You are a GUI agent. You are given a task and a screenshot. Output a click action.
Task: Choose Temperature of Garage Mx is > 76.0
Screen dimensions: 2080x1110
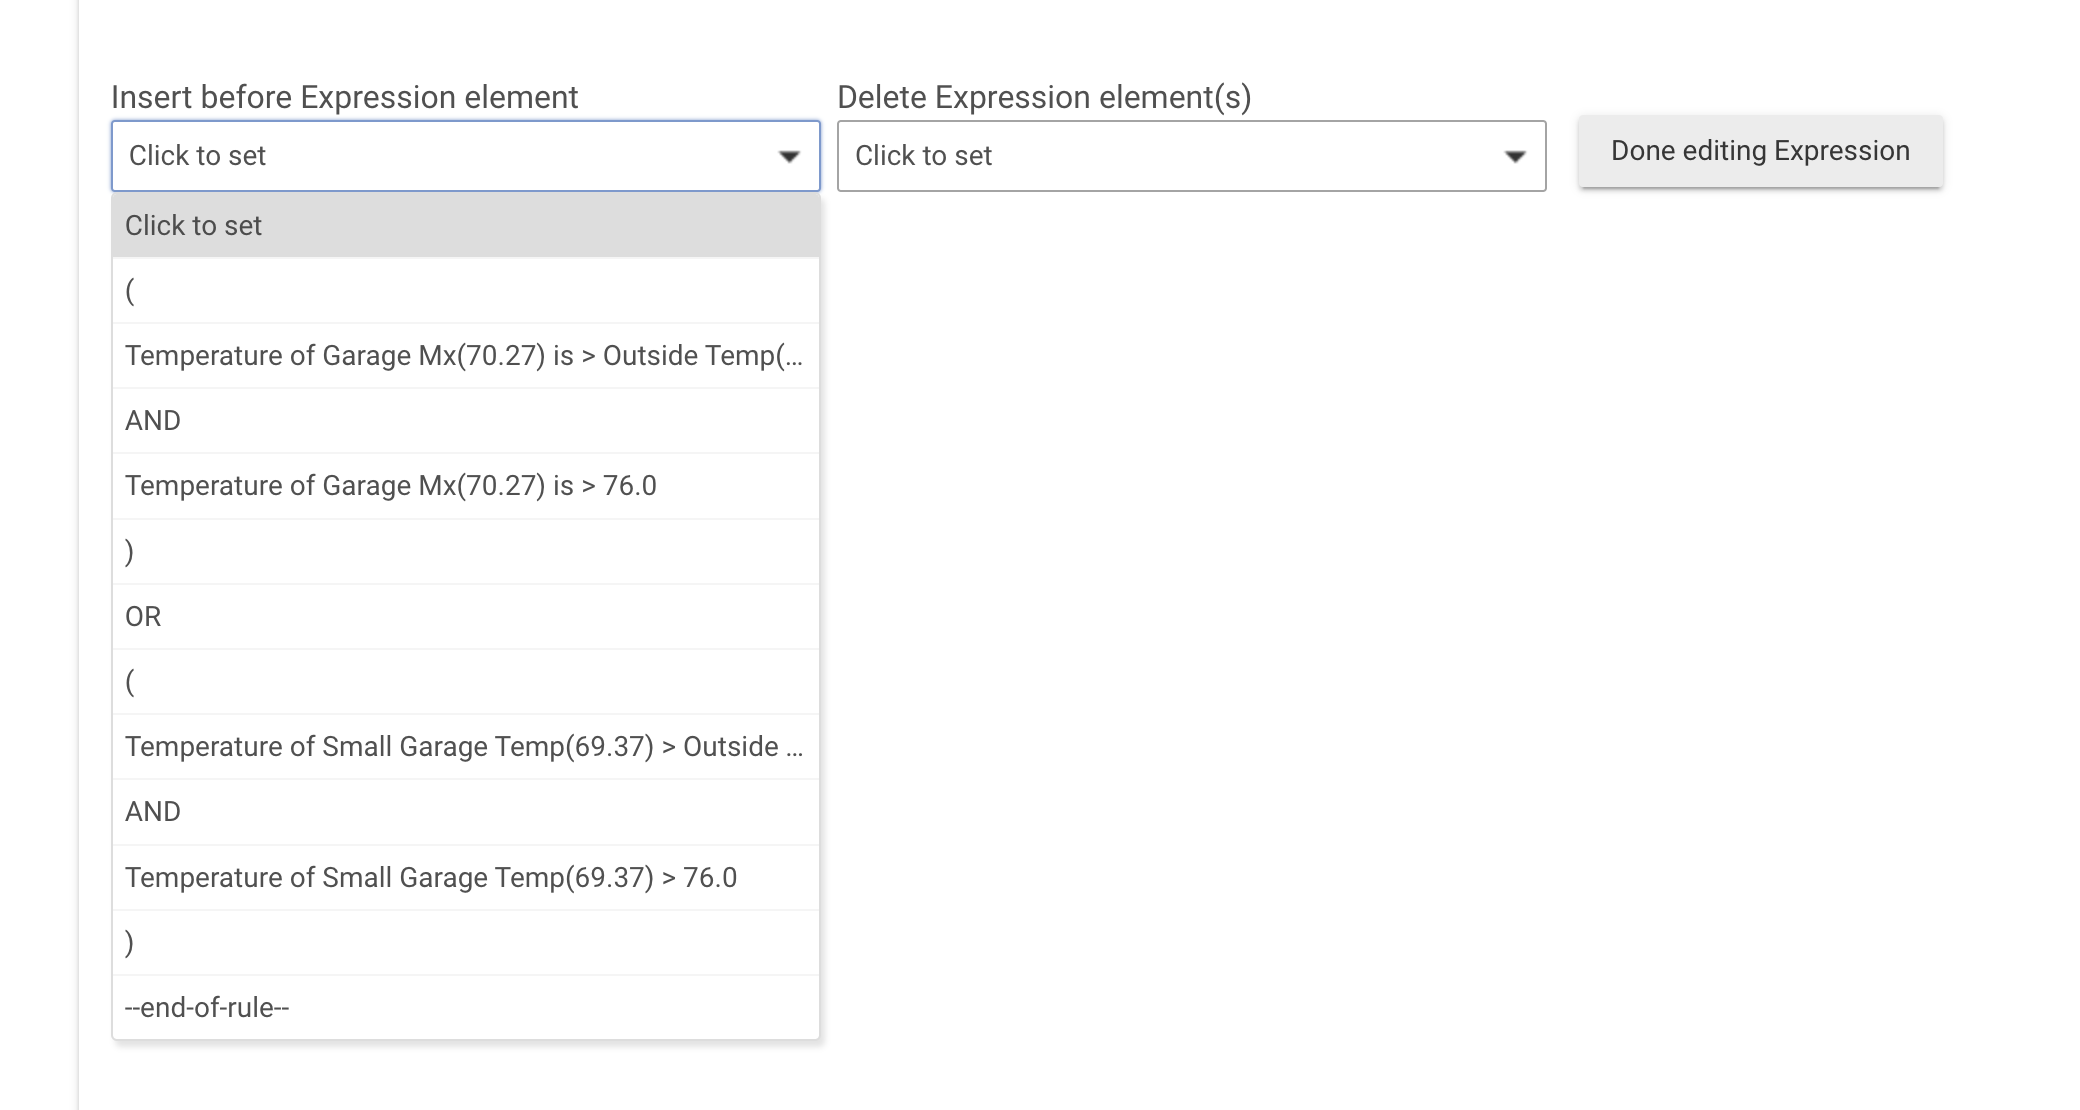466,486
